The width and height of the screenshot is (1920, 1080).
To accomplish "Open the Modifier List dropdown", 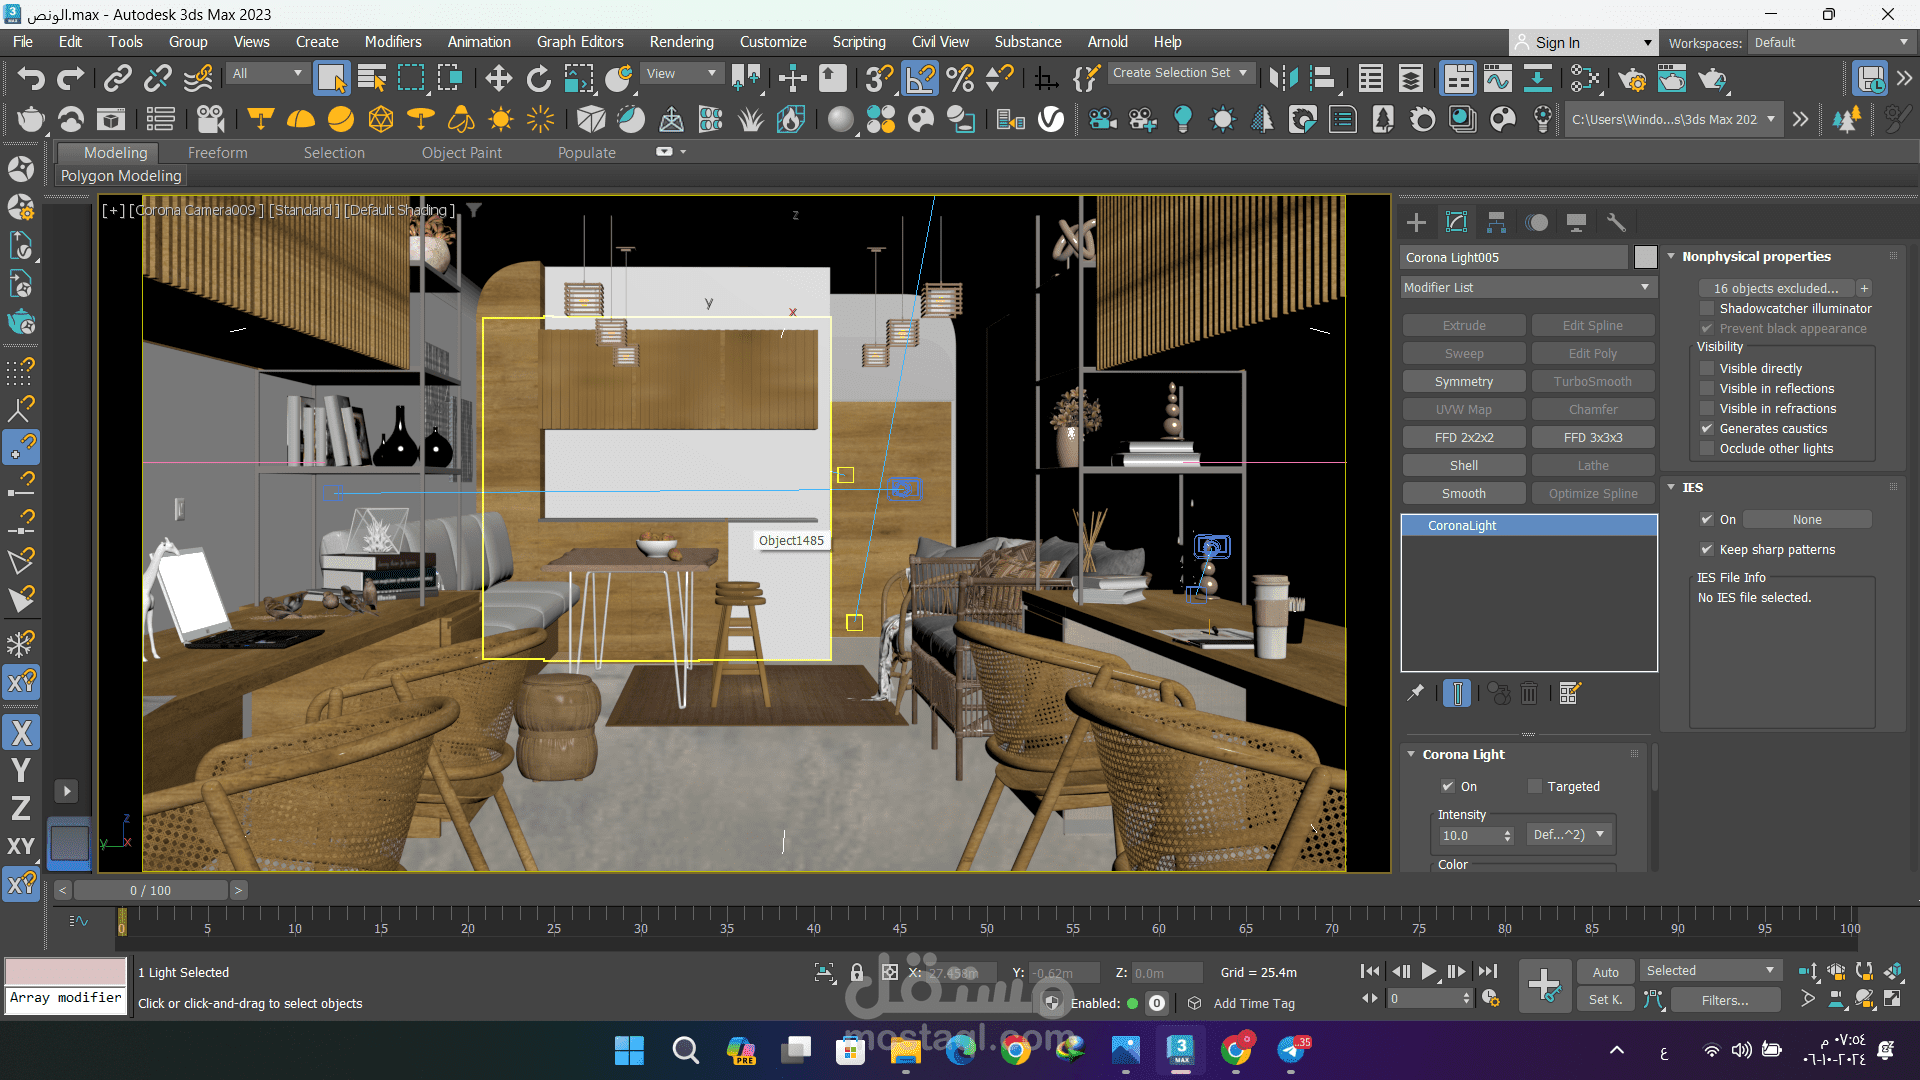I will pyautogui.click(x=1527, y=287).
